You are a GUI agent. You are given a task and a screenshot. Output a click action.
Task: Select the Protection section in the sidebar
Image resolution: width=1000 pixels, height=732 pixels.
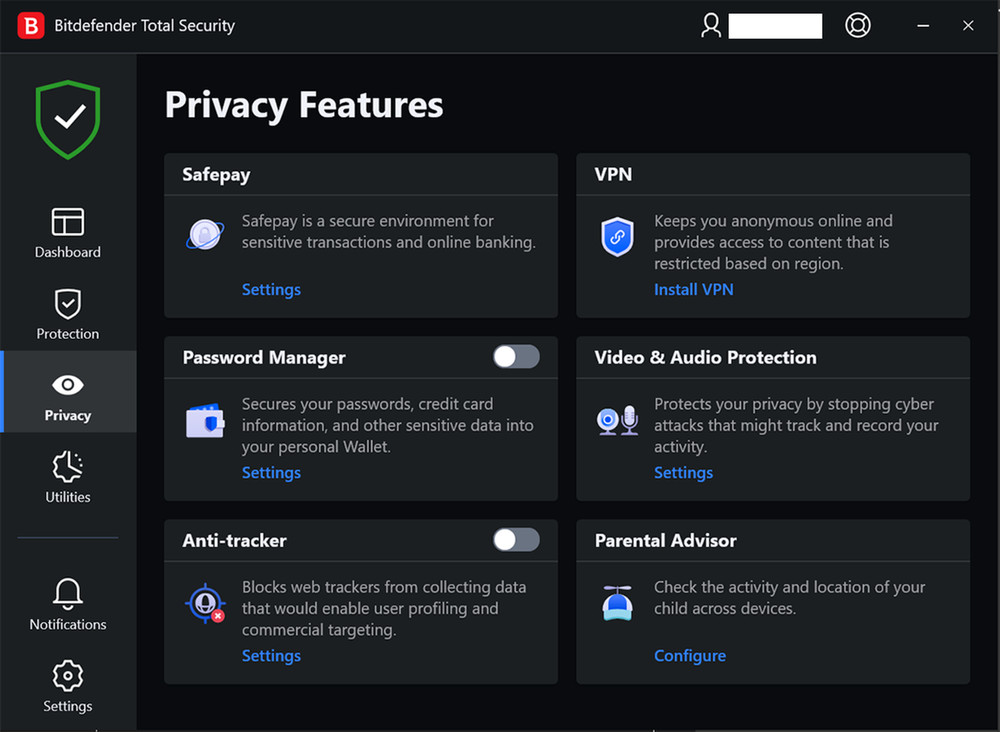tap(67, 313)
